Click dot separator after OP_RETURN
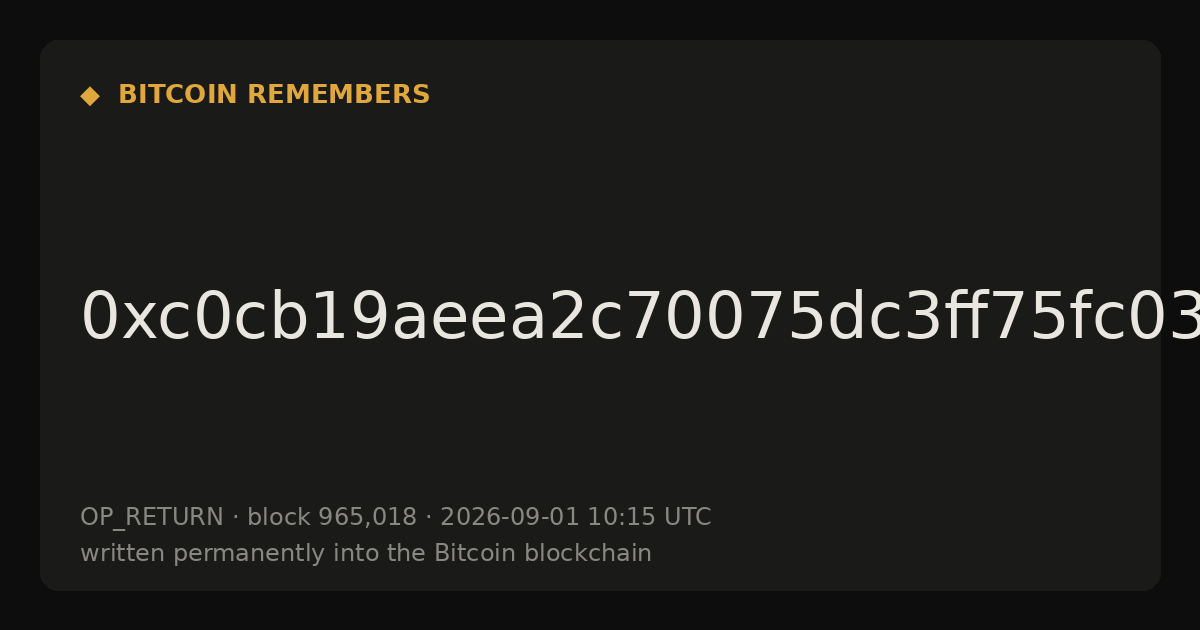 [x=236, y=518]
